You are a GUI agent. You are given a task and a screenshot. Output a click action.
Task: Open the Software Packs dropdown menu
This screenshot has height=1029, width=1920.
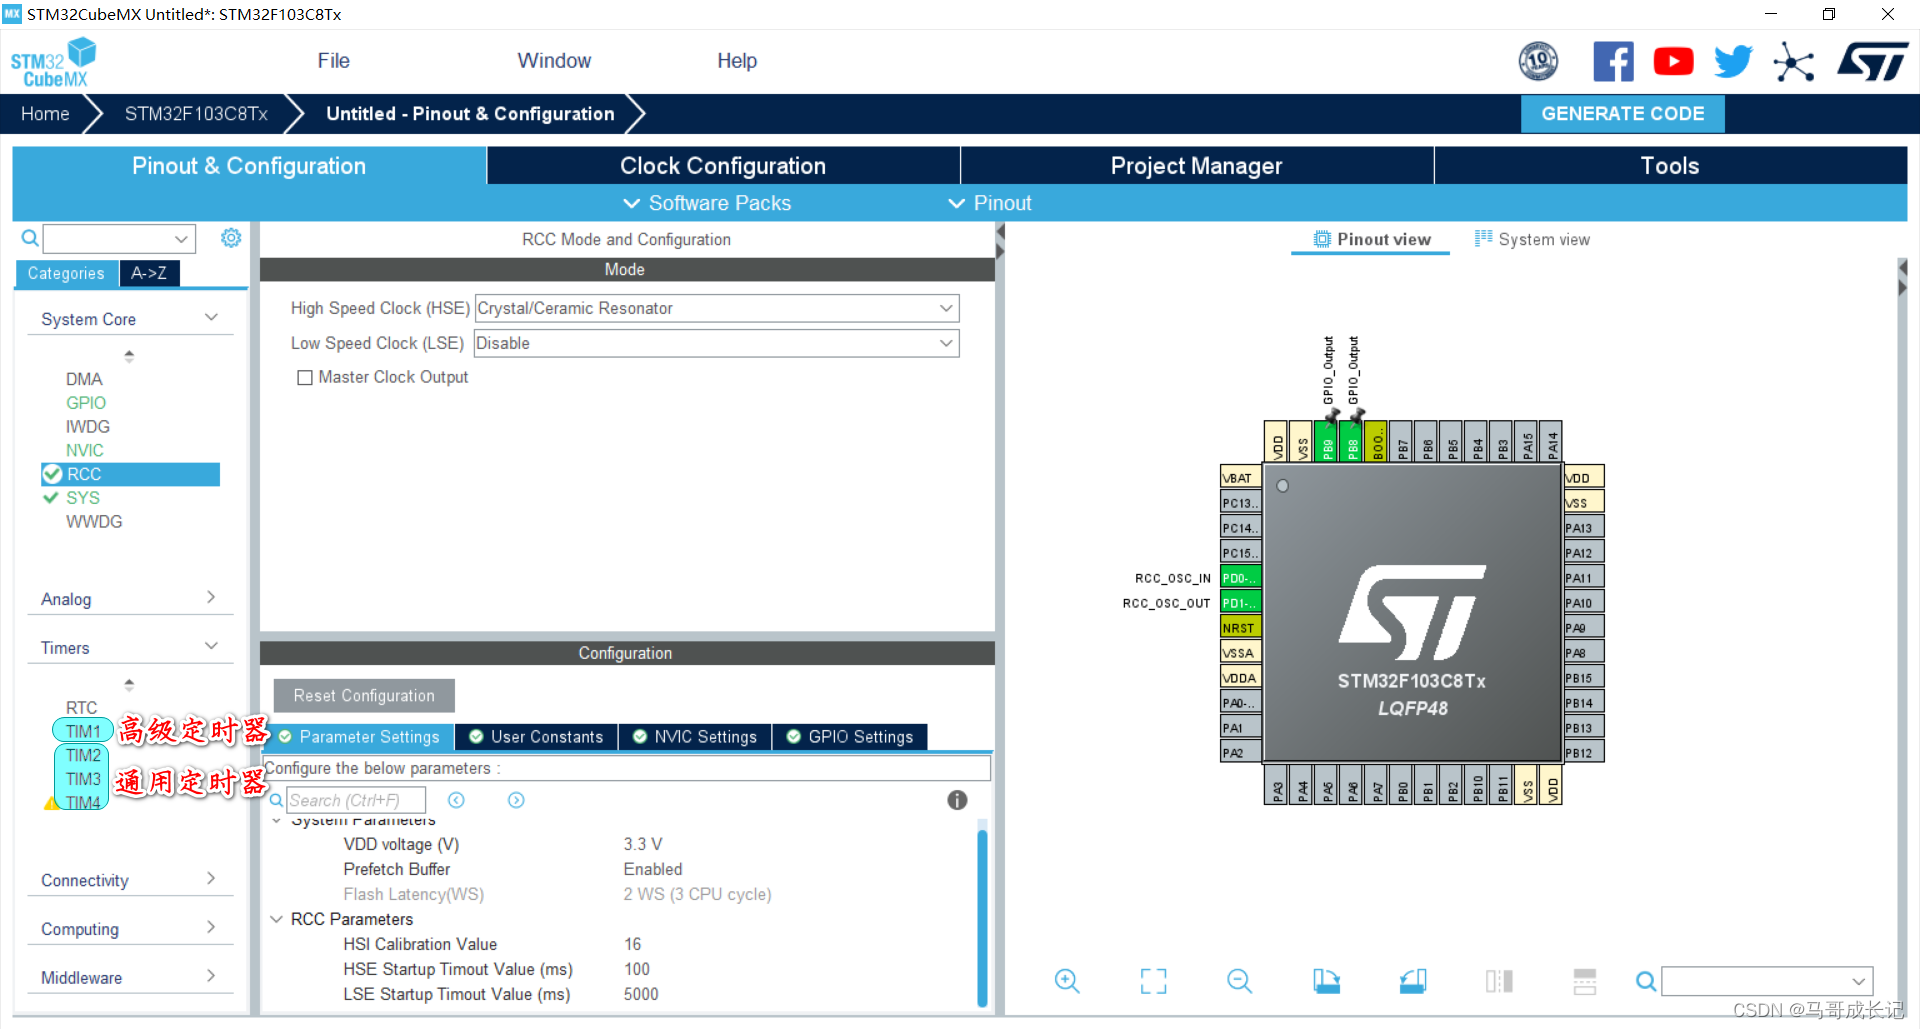point(707,203)
